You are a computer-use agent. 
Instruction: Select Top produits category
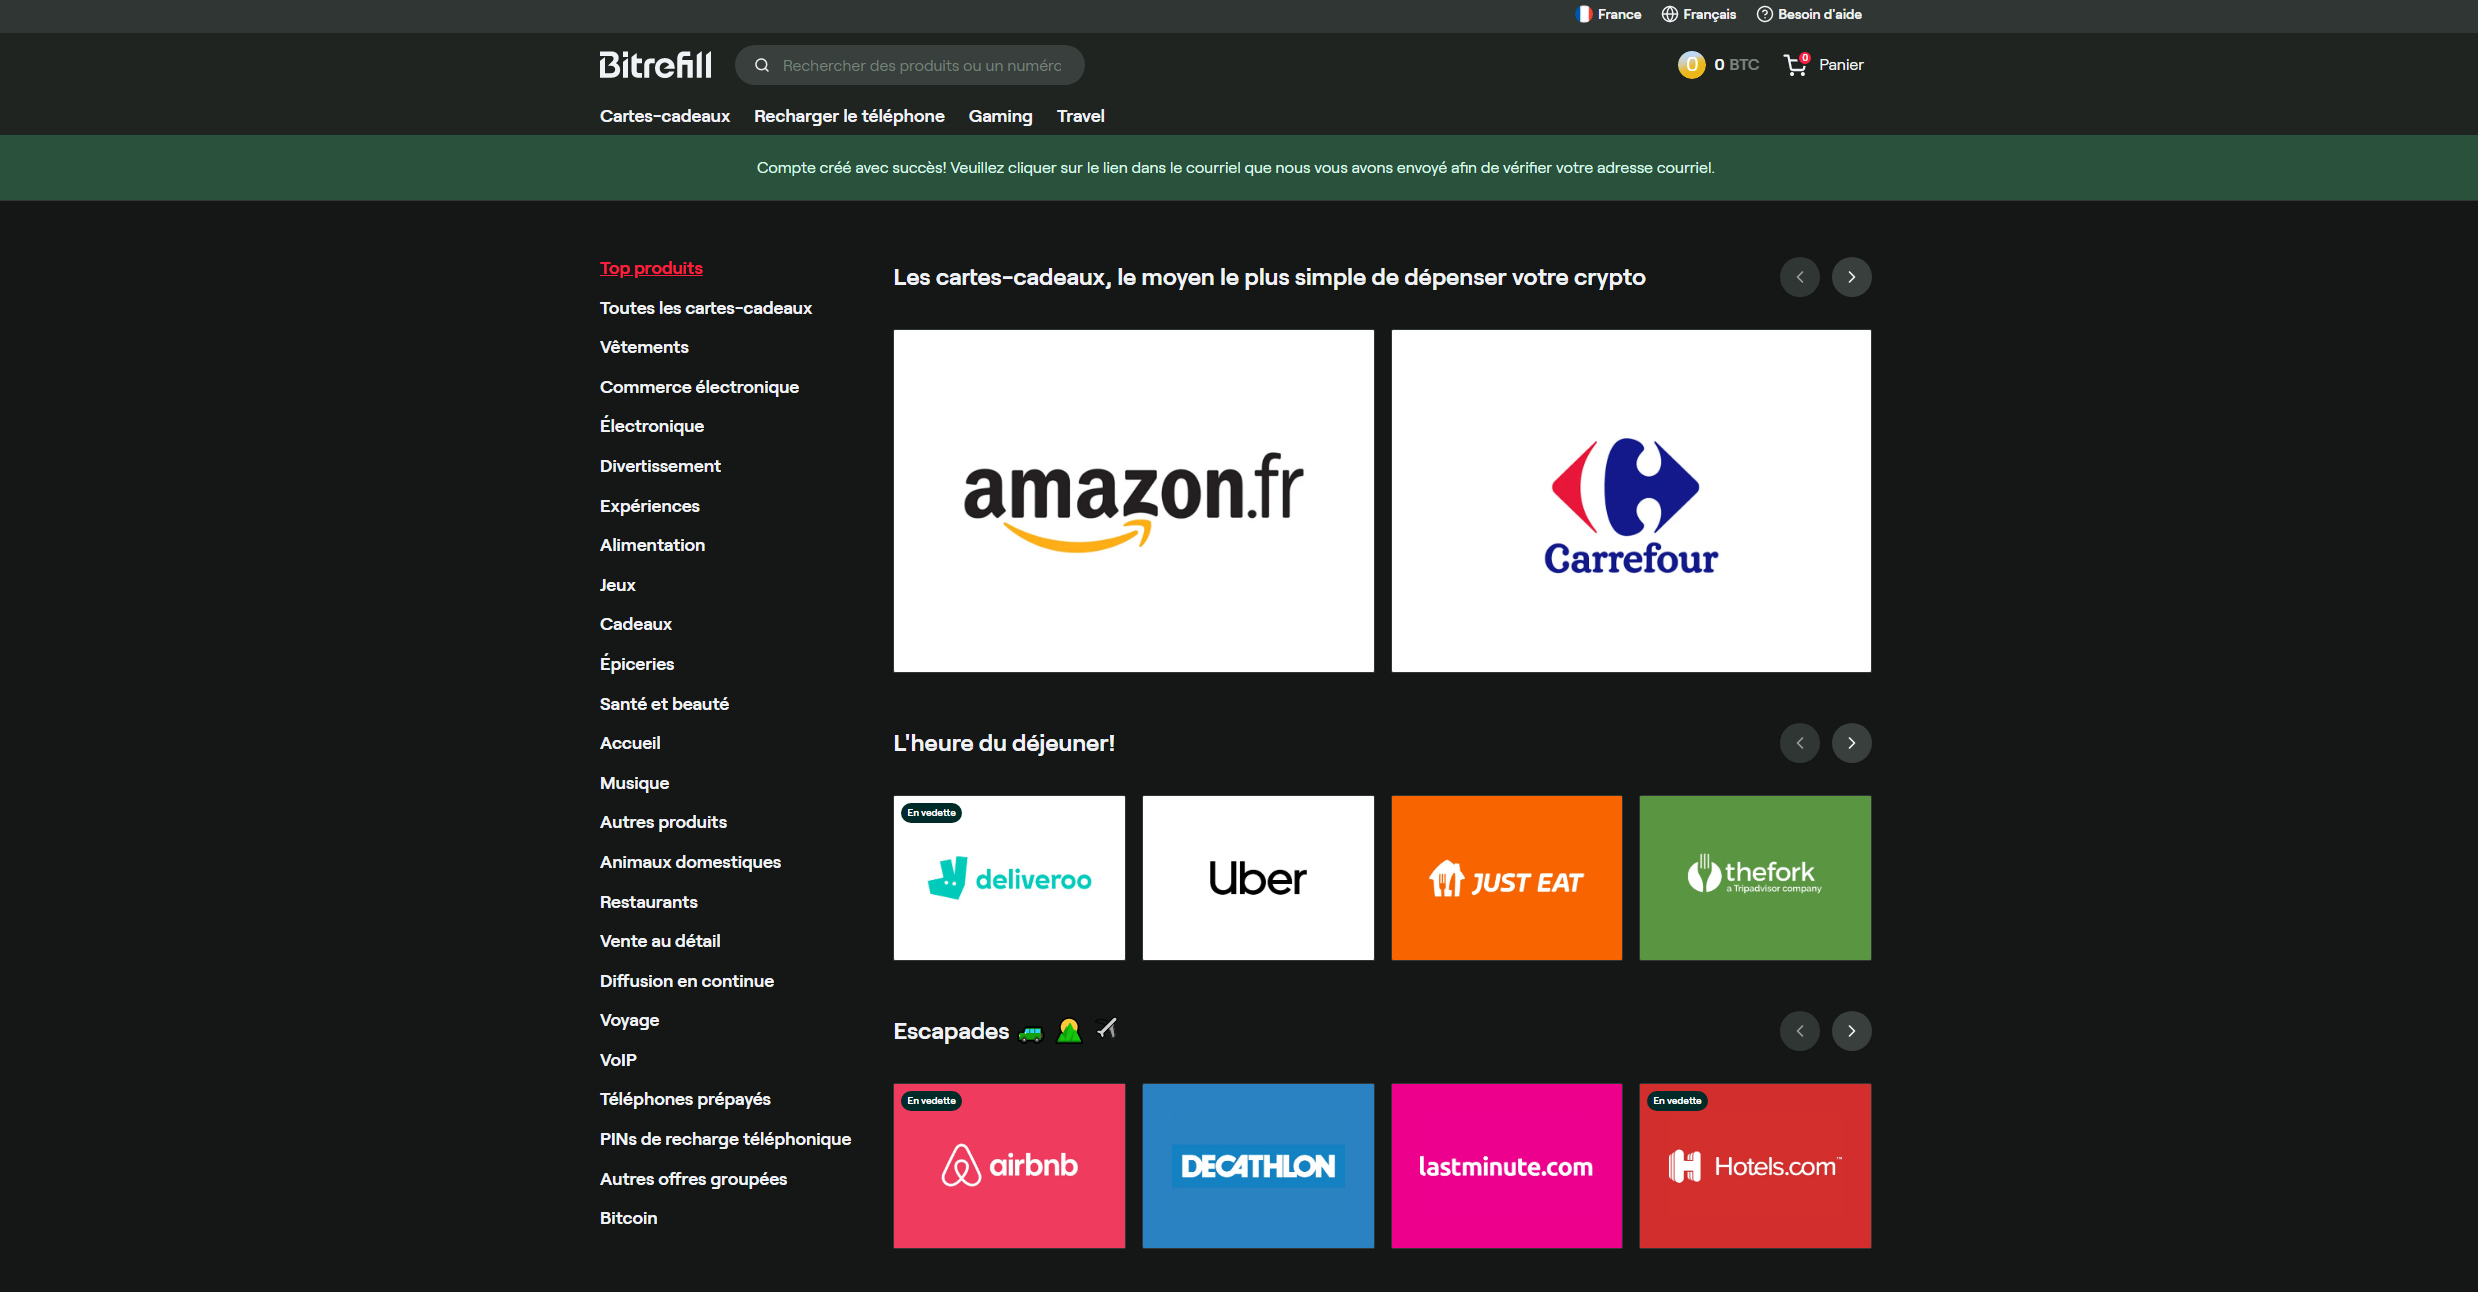click(x=651, y=268)
